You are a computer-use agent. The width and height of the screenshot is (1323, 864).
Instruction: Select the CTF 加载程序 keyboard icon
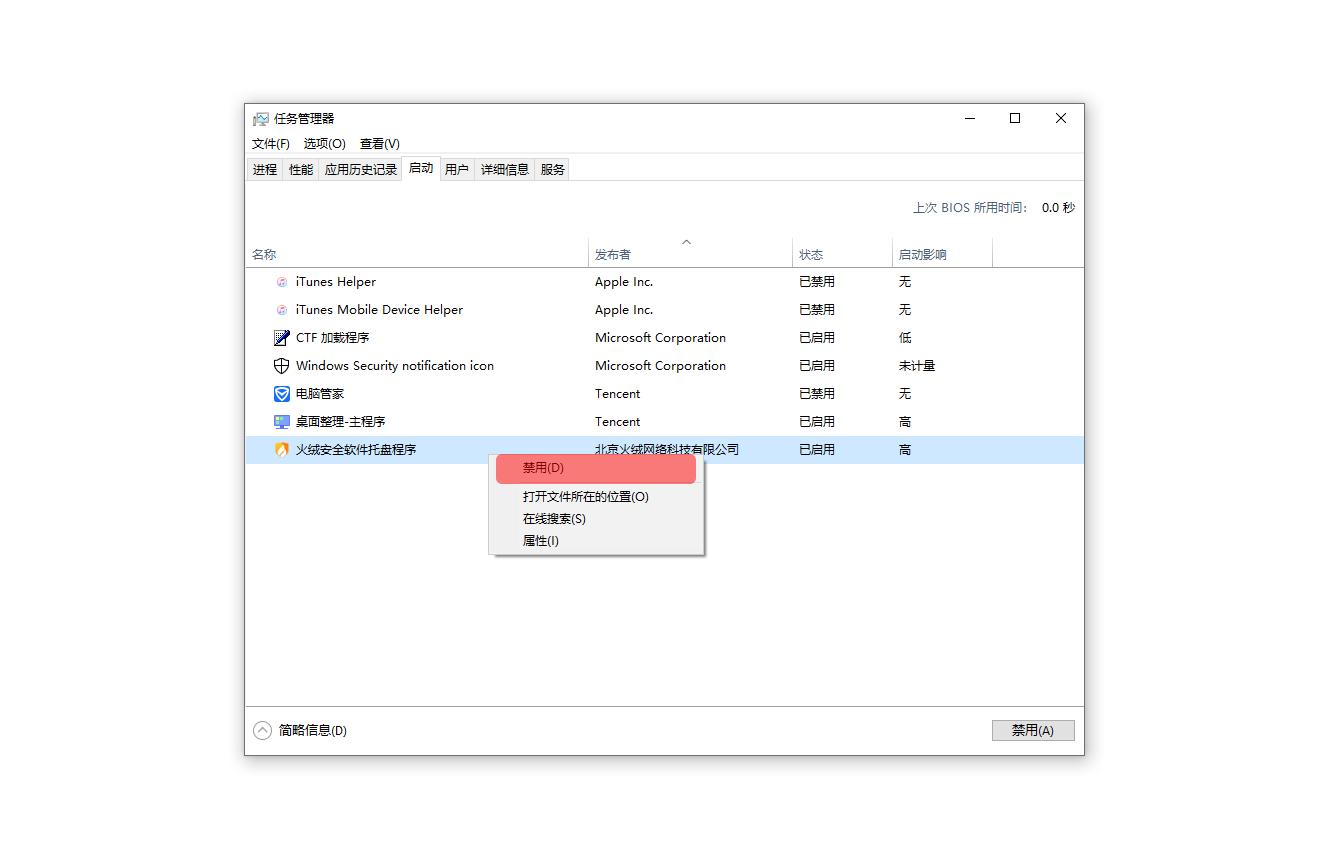point(281,338)
